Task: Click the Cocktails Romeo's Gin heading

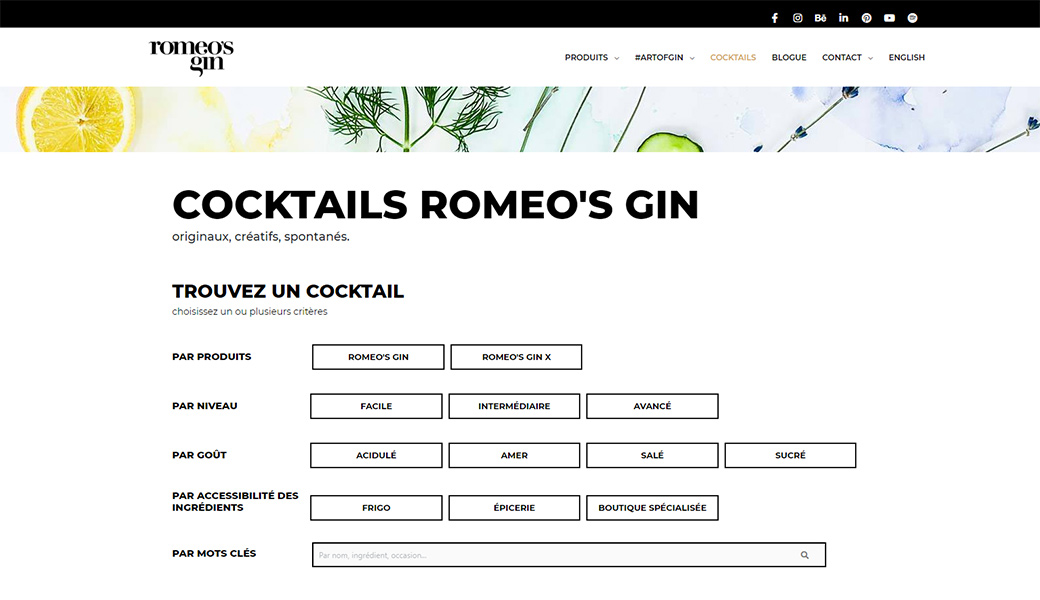Action: 435,204
